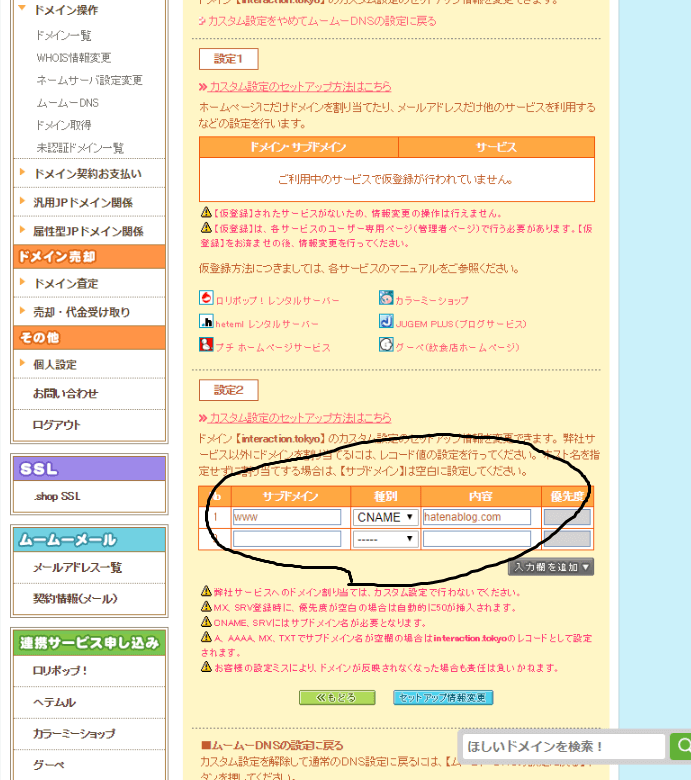Open setup guide link under 設定2

click(x=300, y=418)
